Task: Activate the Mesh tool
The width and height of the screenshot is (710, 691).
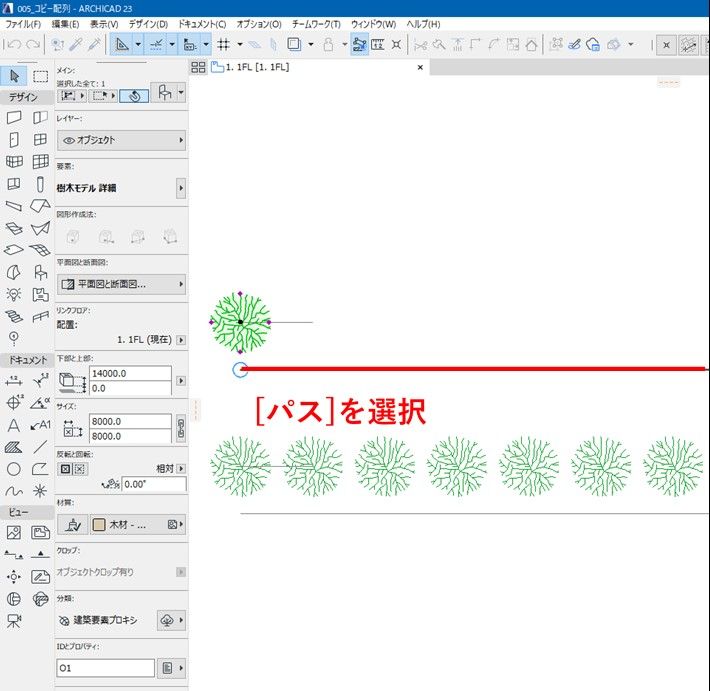Action: (x=40, y=250)
